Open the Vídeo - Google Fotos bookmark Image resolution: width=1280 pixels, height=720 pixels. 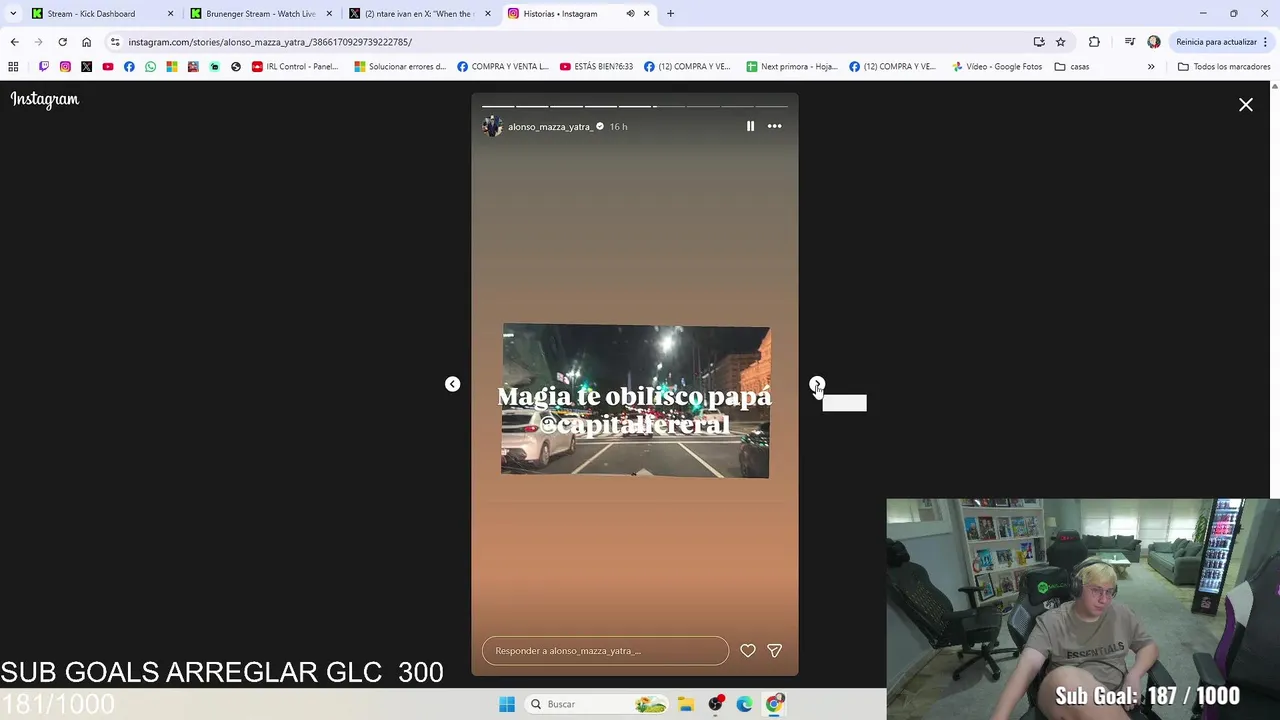coord(997,67)
